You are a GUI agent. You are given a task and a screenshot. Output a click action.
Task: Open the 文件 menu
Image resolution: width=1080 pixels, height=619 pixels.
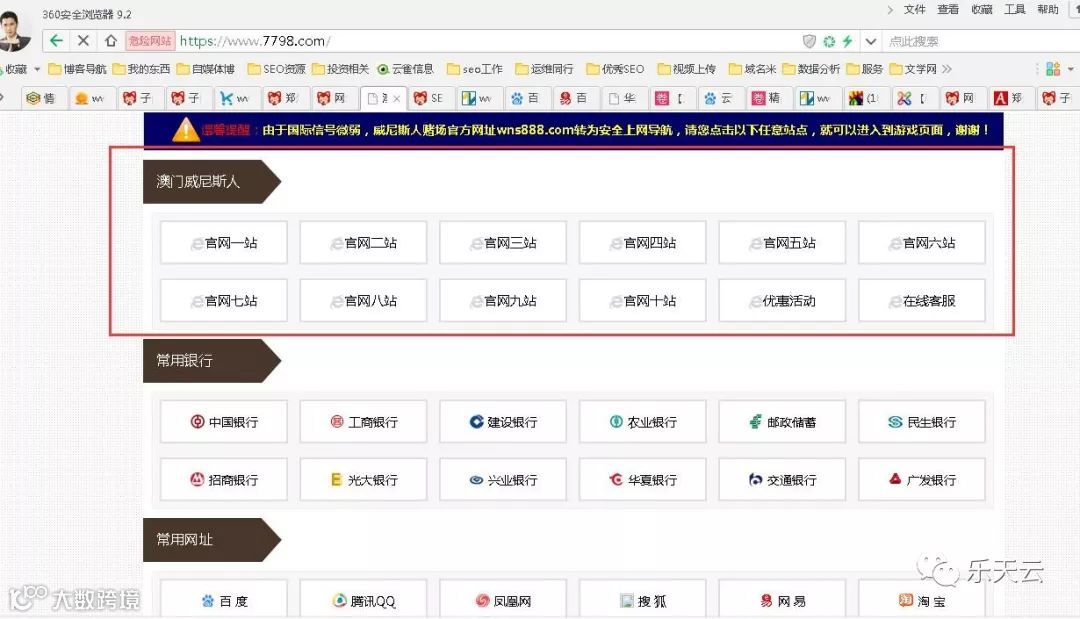pyautogui.click(x=914, y=9)
